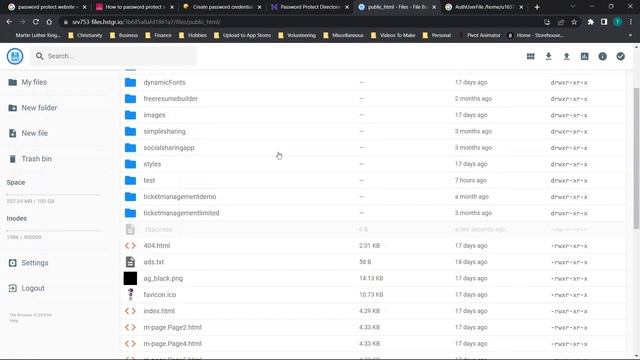This screenshot has width=640, height=360.
Task: Click the select-multiple checkmark icon
Action: (x=620, y=56)
